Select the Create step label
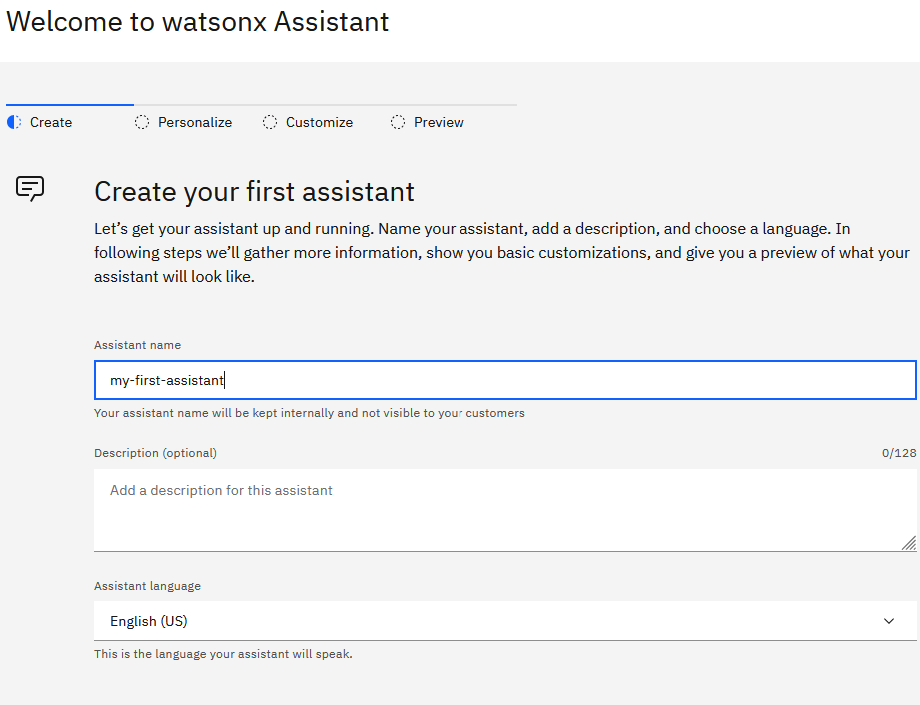The width and height of the screenshot is (920, 705). click(51, 122)
